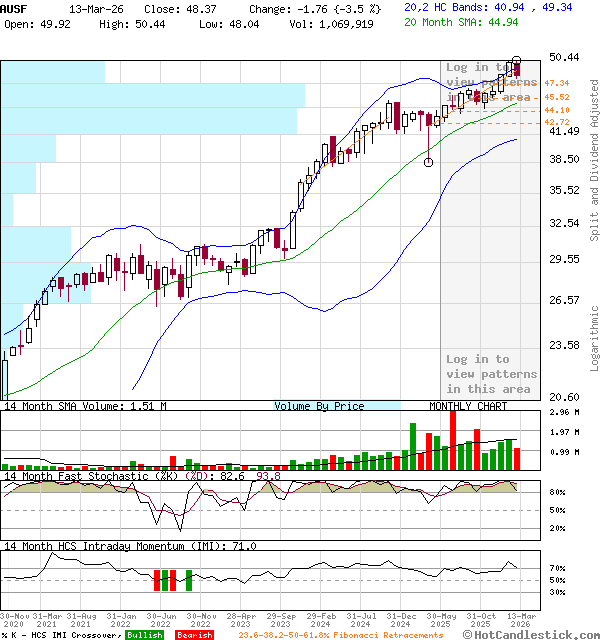The height and width of the screenshot is (640, 600).
Task: Click the upper 'Log in to view patterns' text
Action: pos(491,82)
